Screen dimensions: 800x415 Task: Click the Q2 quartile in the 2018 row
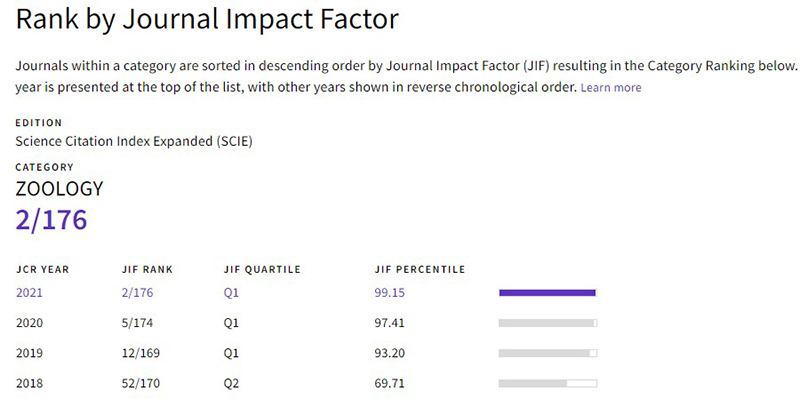point(232,383)
